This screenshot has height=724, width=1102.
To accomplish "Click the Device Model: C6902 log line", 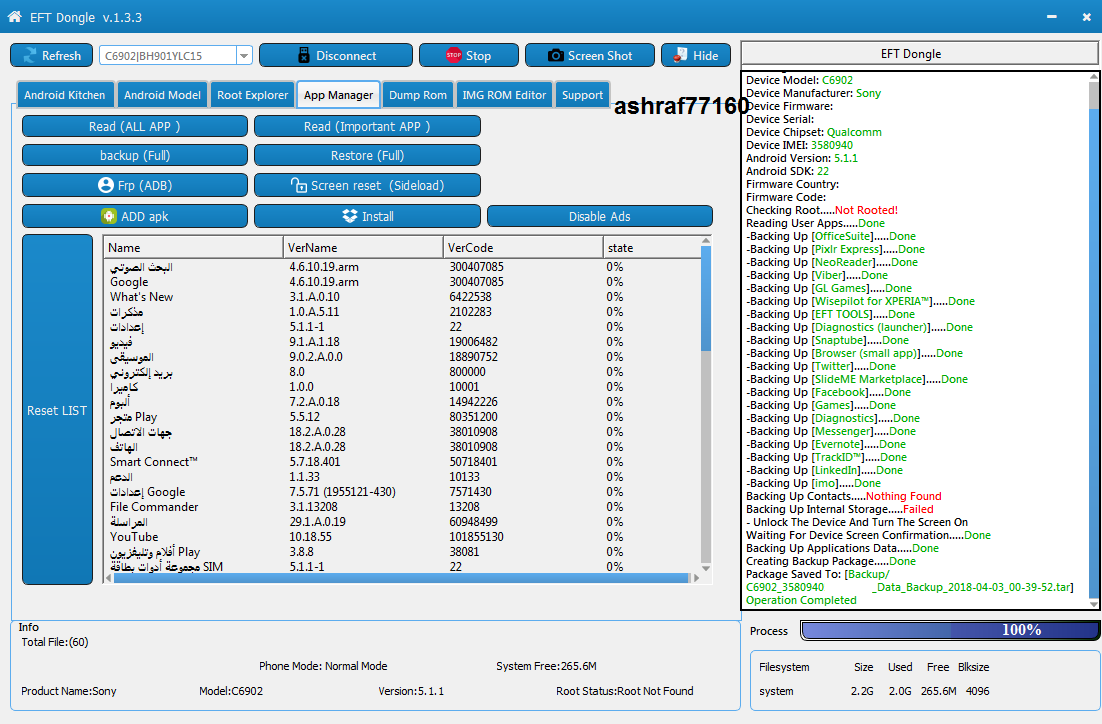I will 799,80.
